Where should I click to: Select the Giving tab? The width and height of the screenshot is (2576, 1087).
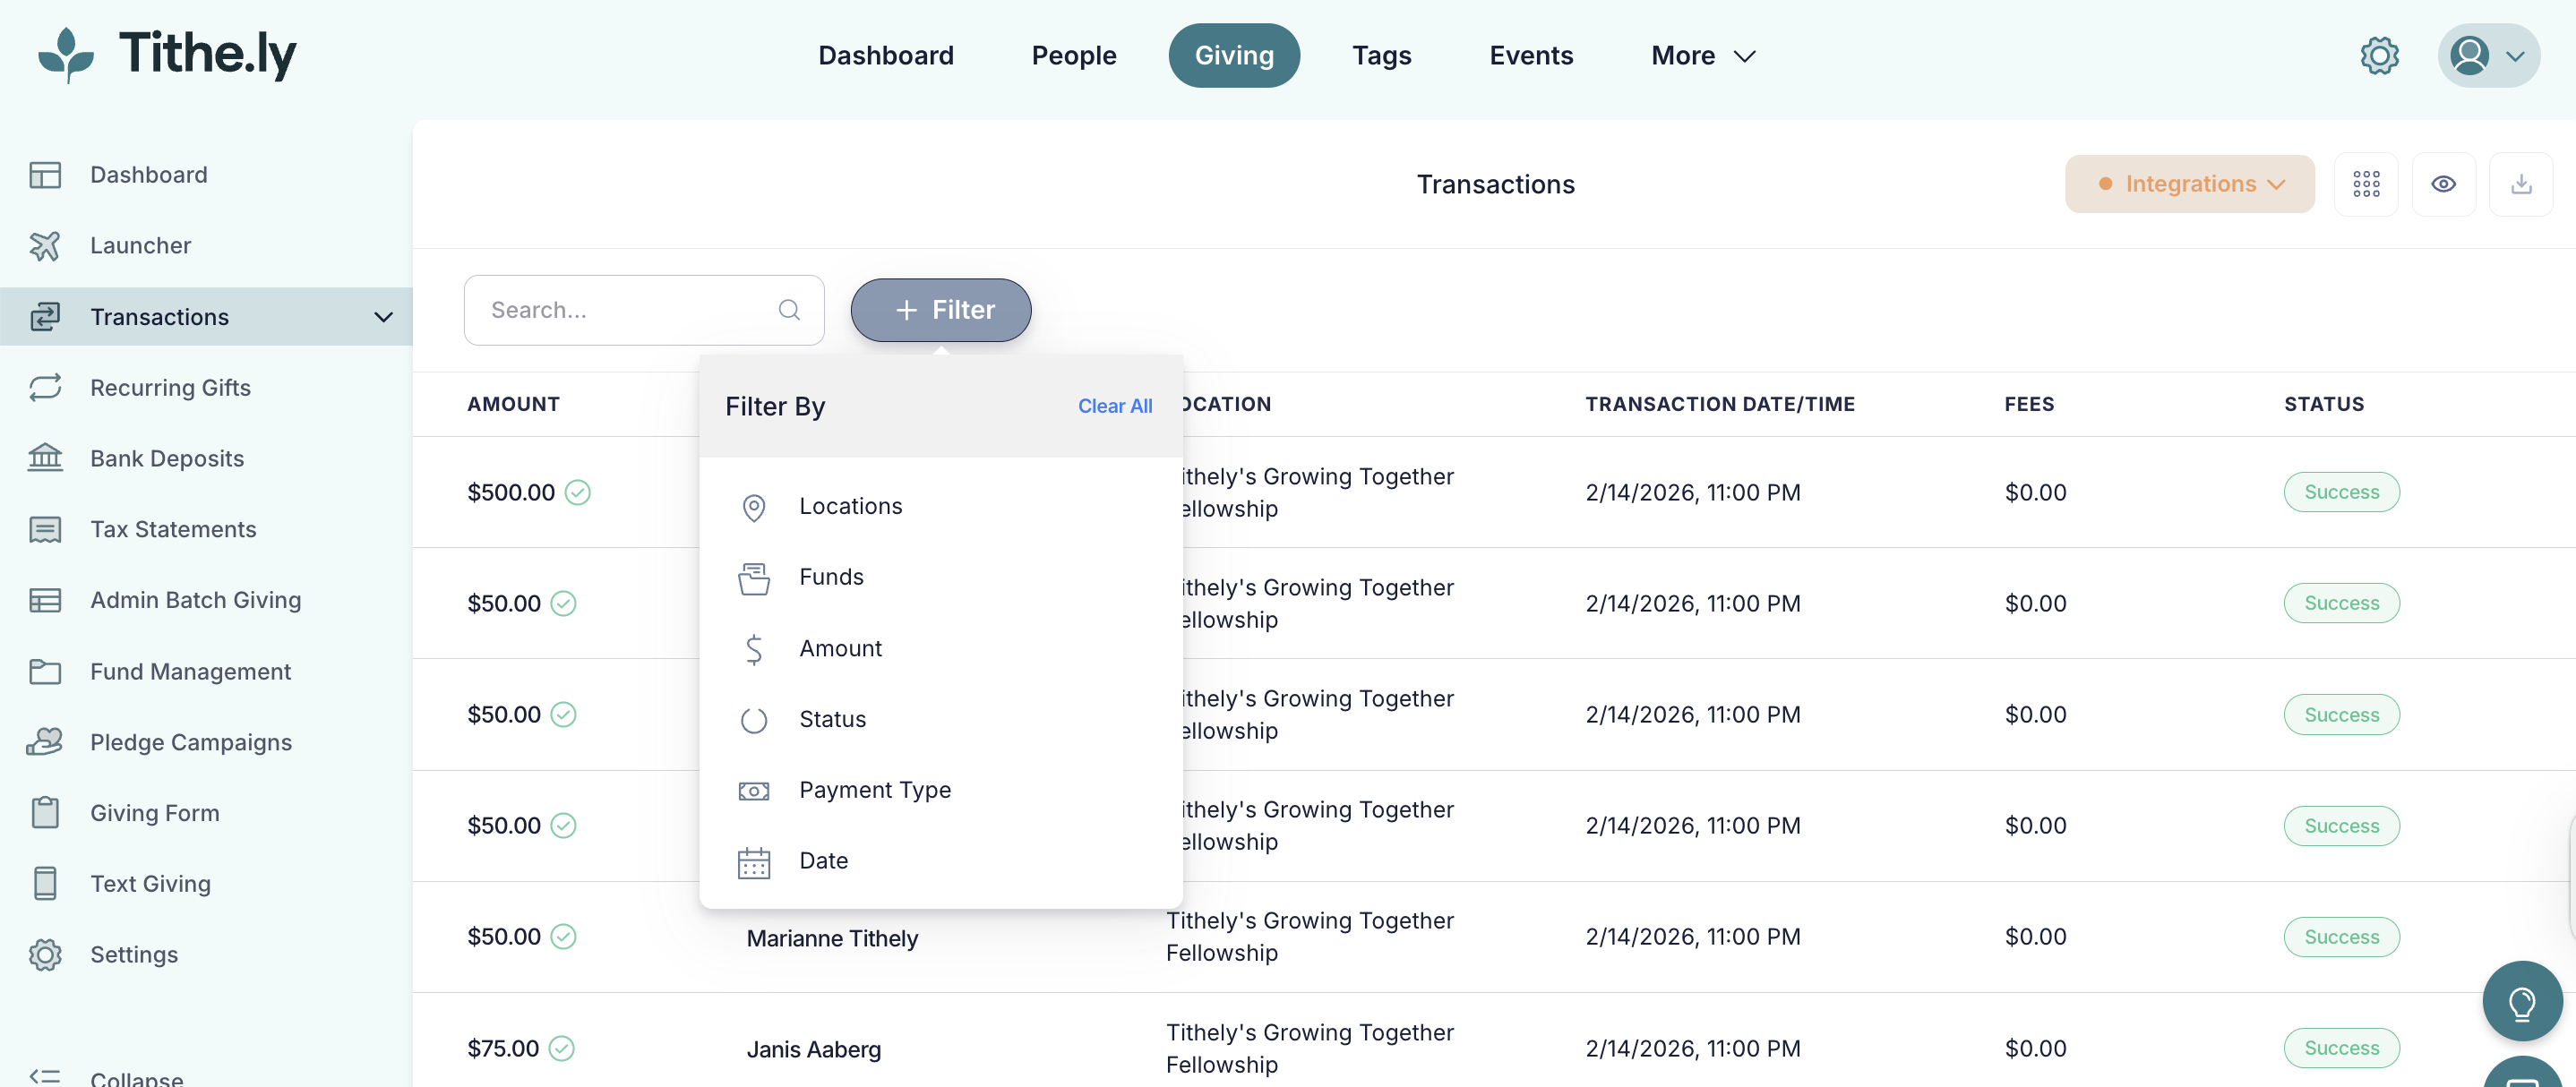[x=1234, y=56]
